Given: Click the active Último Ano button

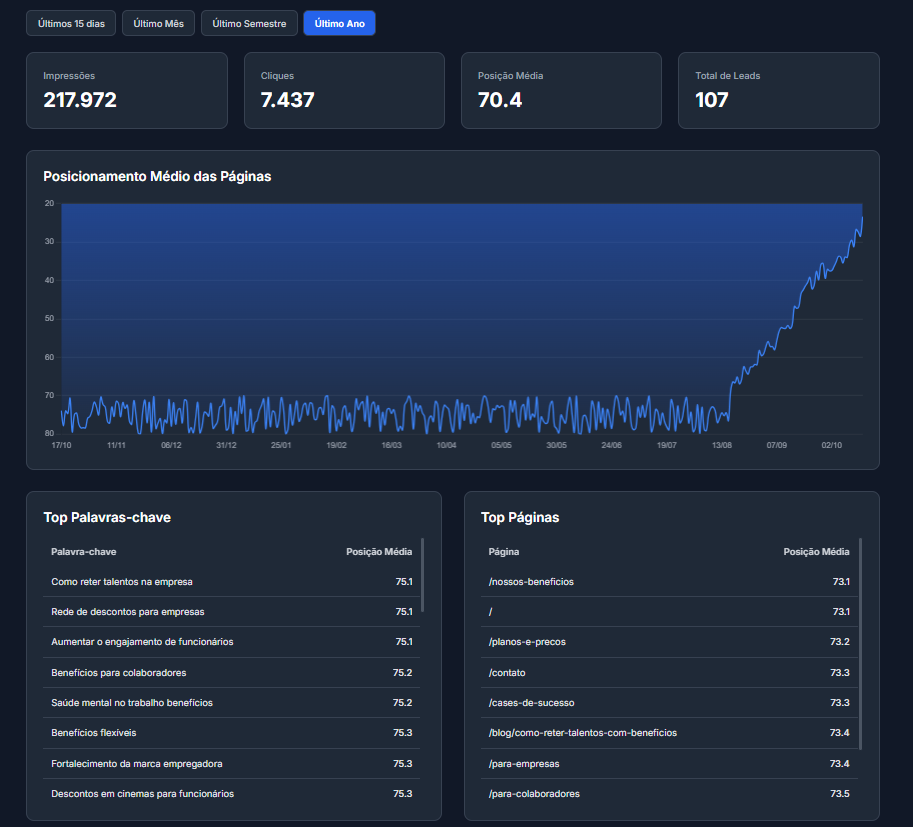Looking at the screenshot, I should (339, 23).
